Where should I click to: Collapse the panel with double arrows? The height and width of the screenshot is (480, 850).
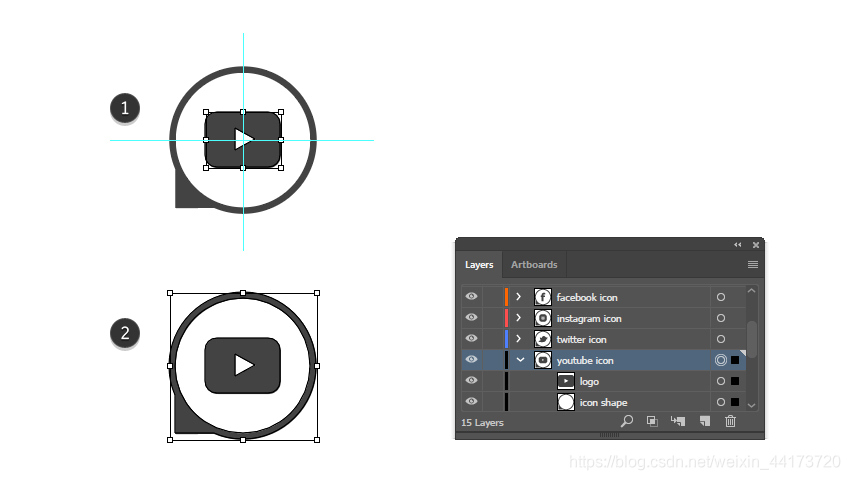tap(738, 245)
